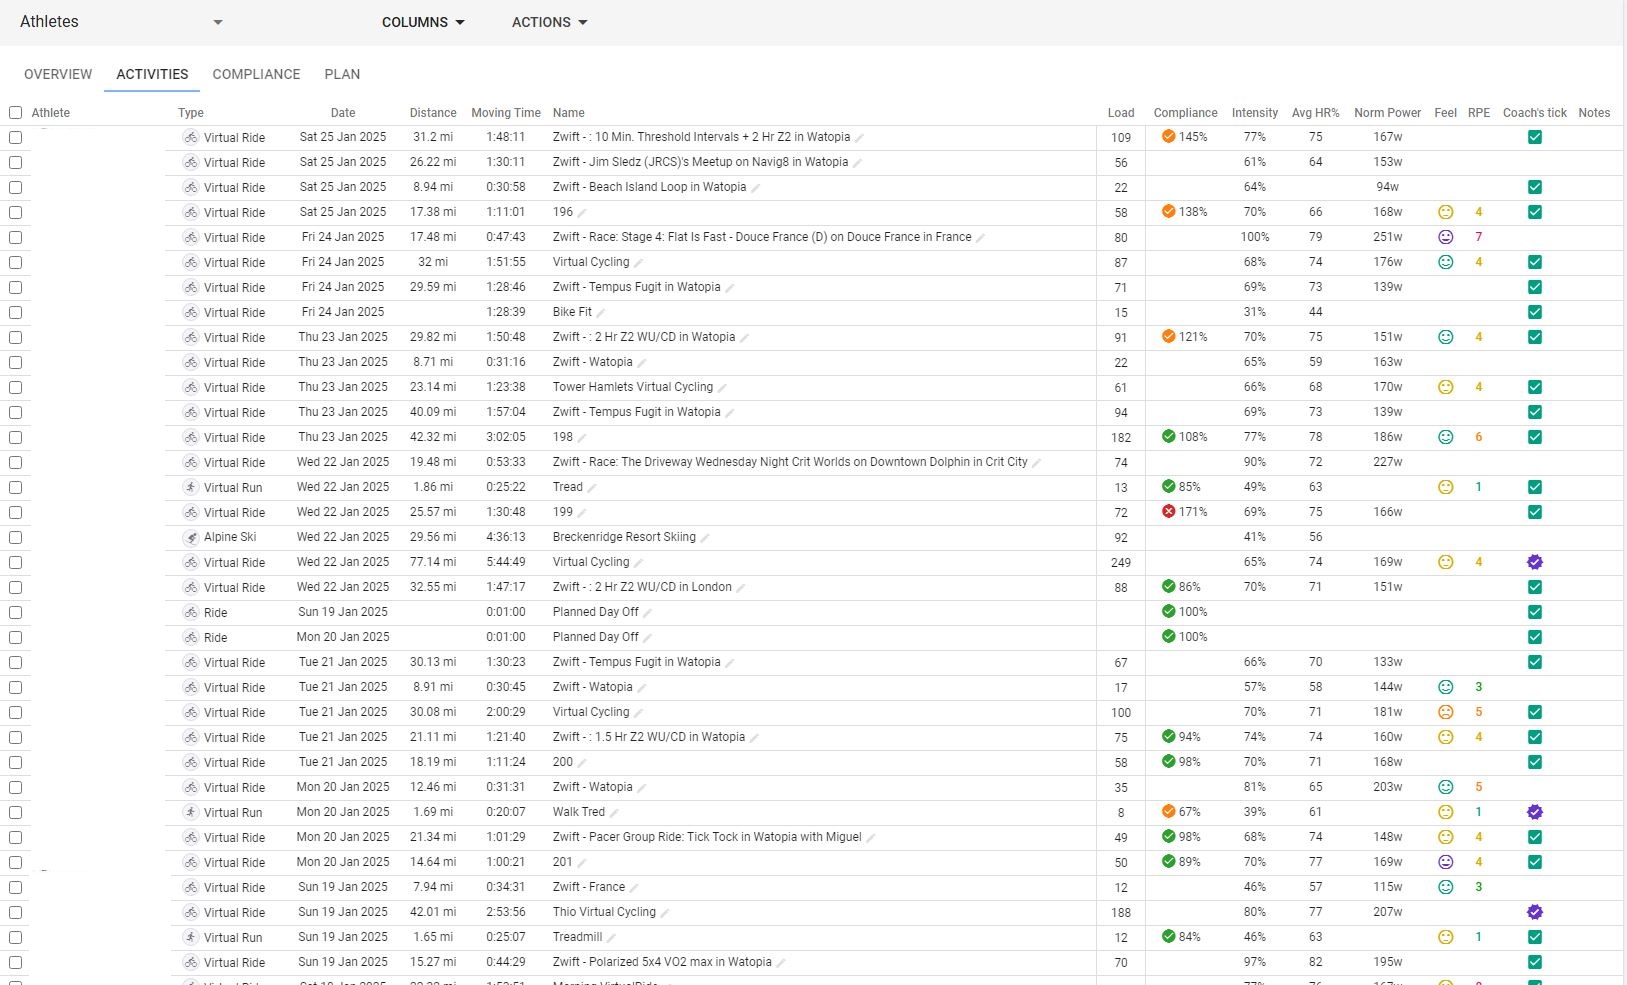Viewport: 1627px width, 985px height.
Task: Tick the checkbox for Jim Sledz Meetup ride
Action: click(x=15, y=162)
